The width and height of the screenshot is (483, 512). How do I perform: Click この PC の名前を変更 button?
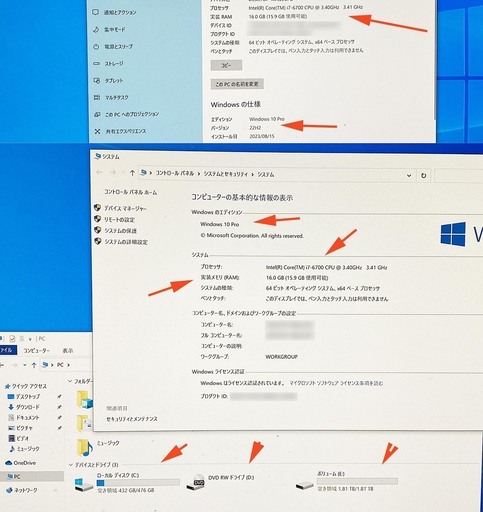pyautogui.click(x=237, y=84)
